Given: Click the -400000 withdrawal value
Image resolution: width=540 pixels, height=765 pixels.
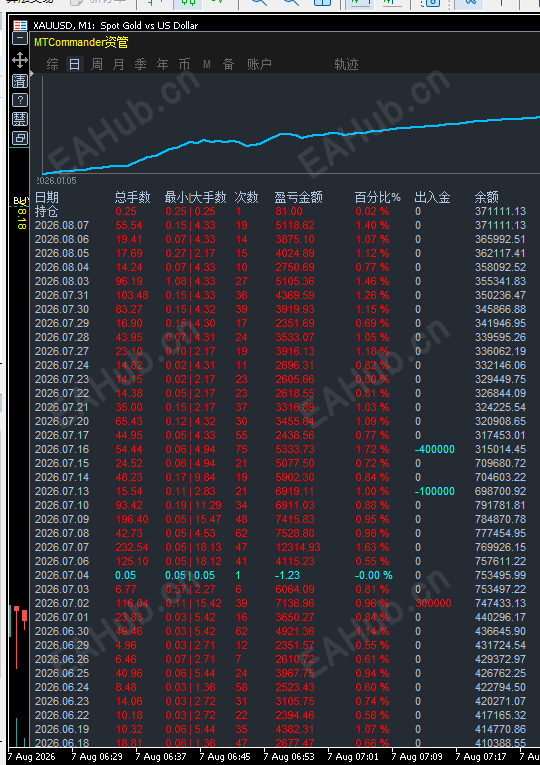Looking at the screenshot, I should tap(435, 449).
